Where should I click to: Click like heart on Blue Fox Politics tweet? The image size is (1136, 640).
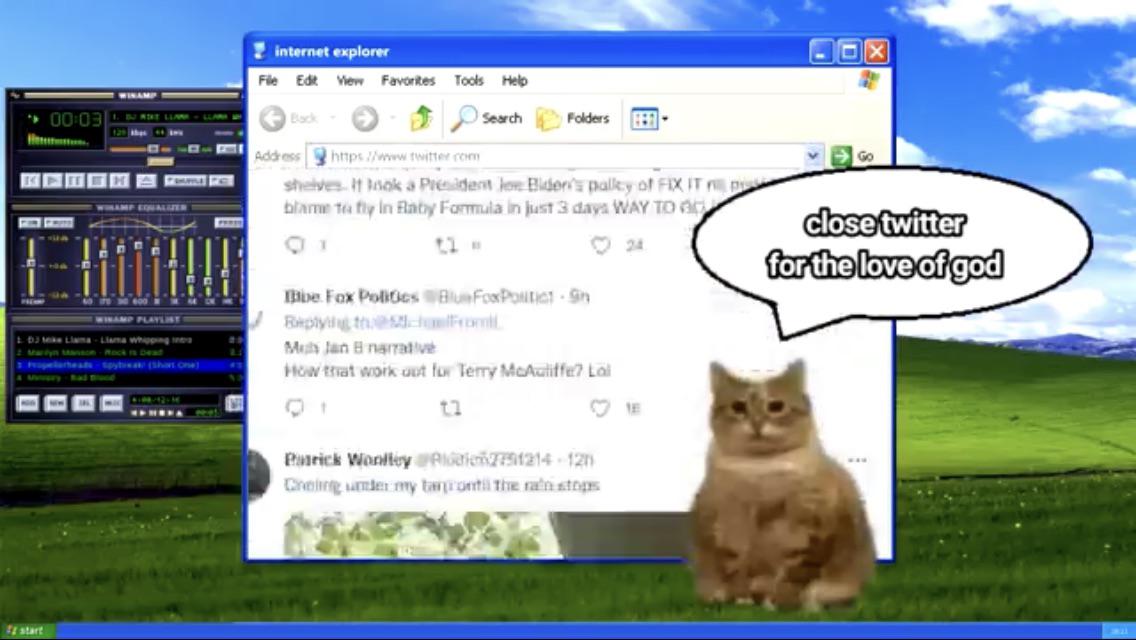tap(600, 408)
